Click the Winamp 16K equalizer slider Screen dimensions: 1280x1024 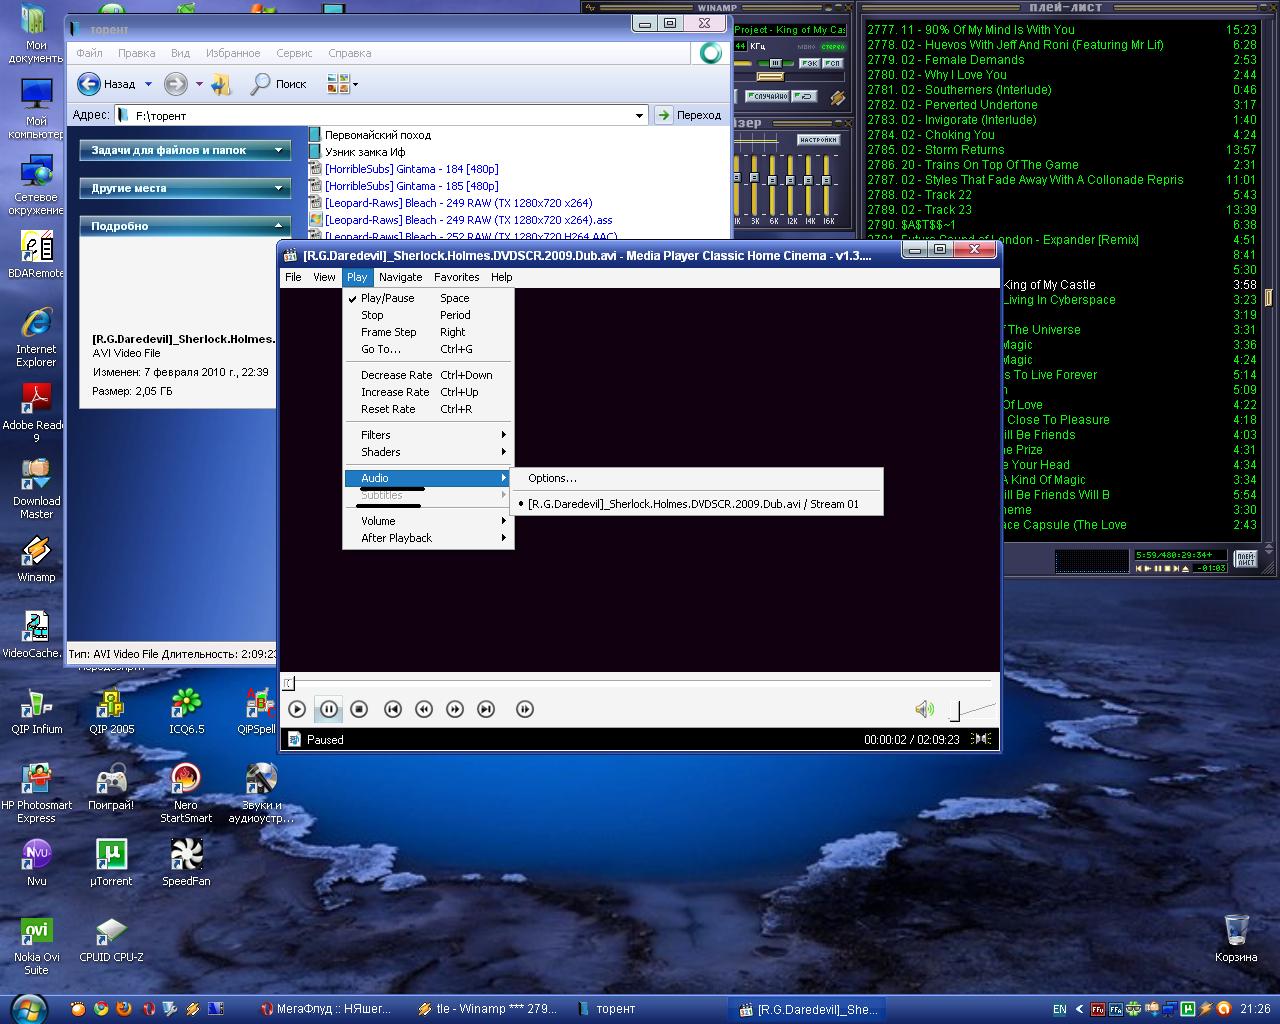(x=828, y=182)
